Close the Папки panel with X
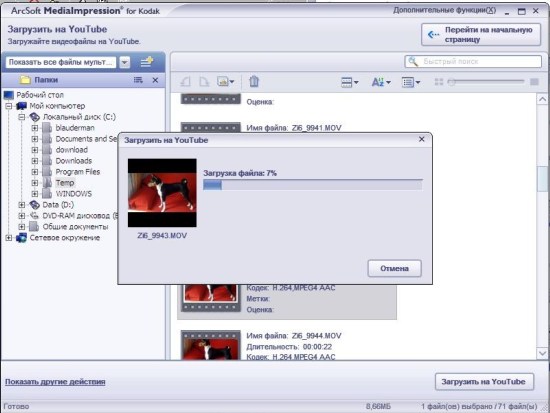550x413 pixels. [x=155, y=80]
